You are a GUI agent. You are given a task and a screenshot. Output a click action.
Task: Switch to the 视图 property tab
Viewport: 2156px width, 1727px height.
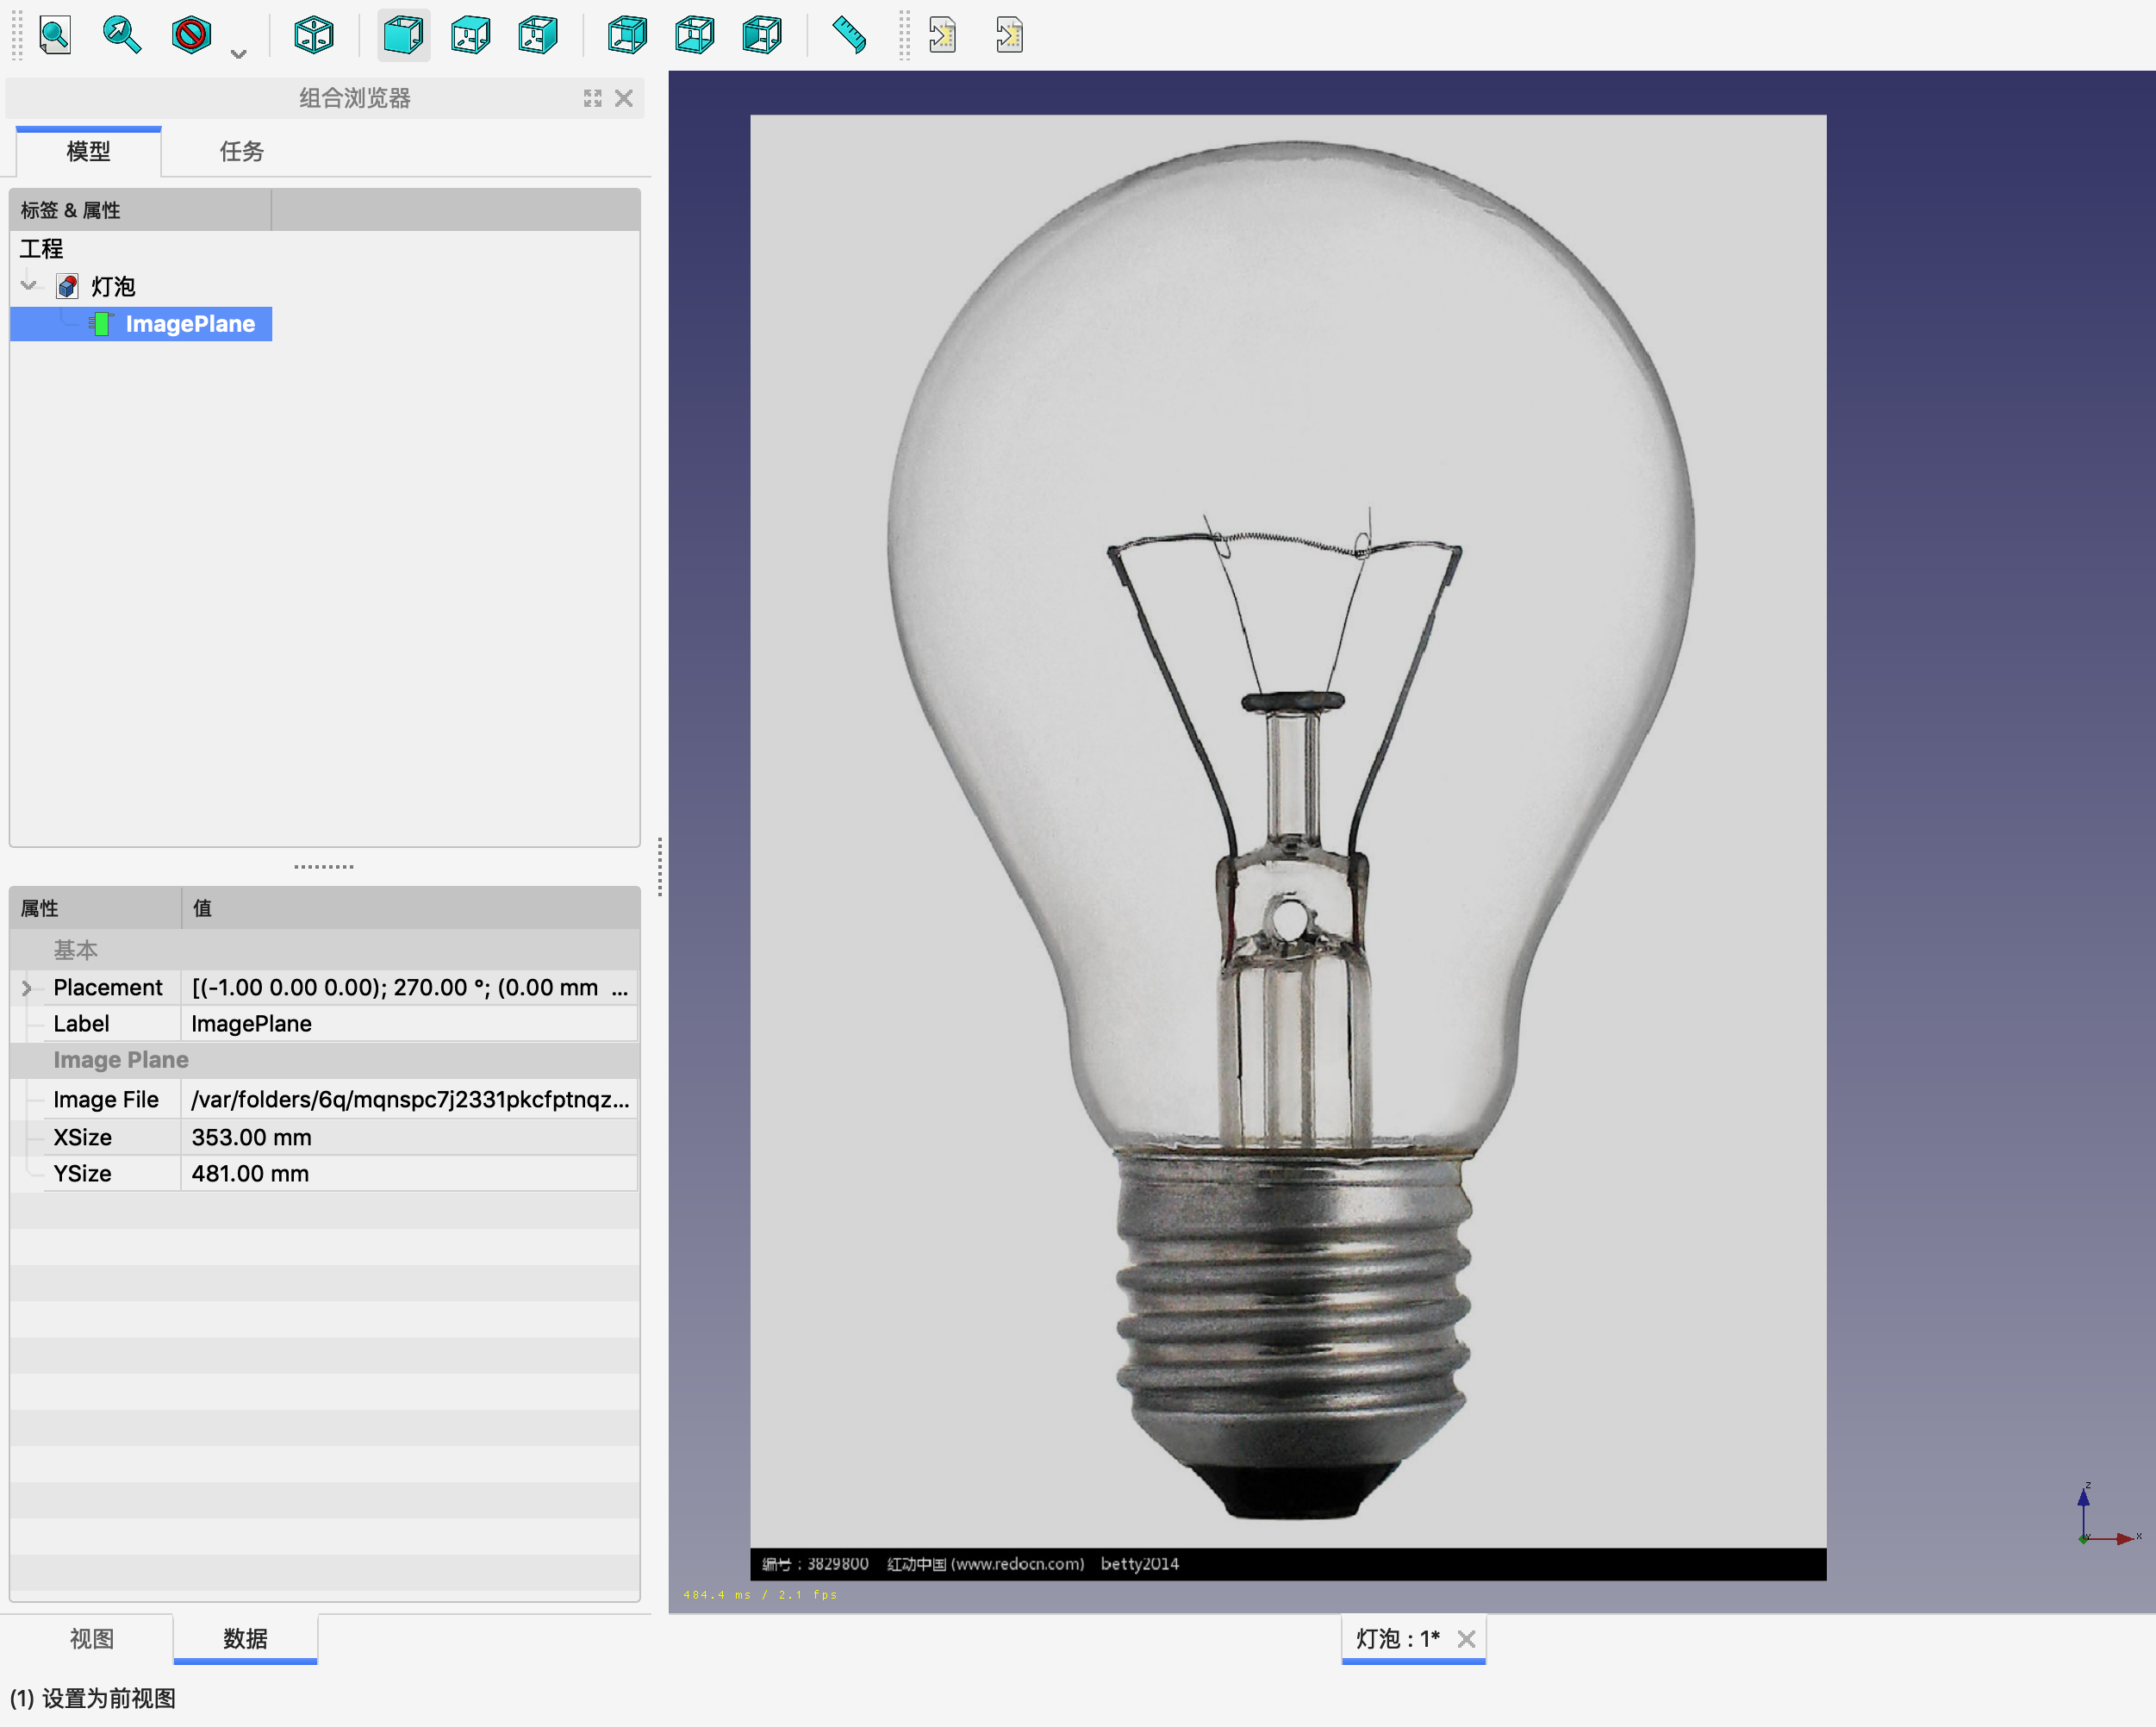click(x=91, y=1638)
